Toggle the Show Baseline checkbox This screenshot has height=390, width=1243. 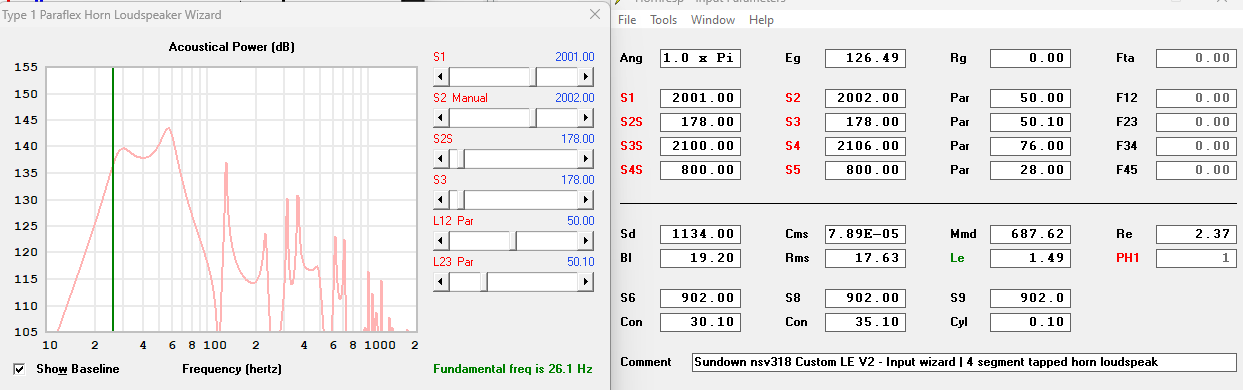(19, 369)
